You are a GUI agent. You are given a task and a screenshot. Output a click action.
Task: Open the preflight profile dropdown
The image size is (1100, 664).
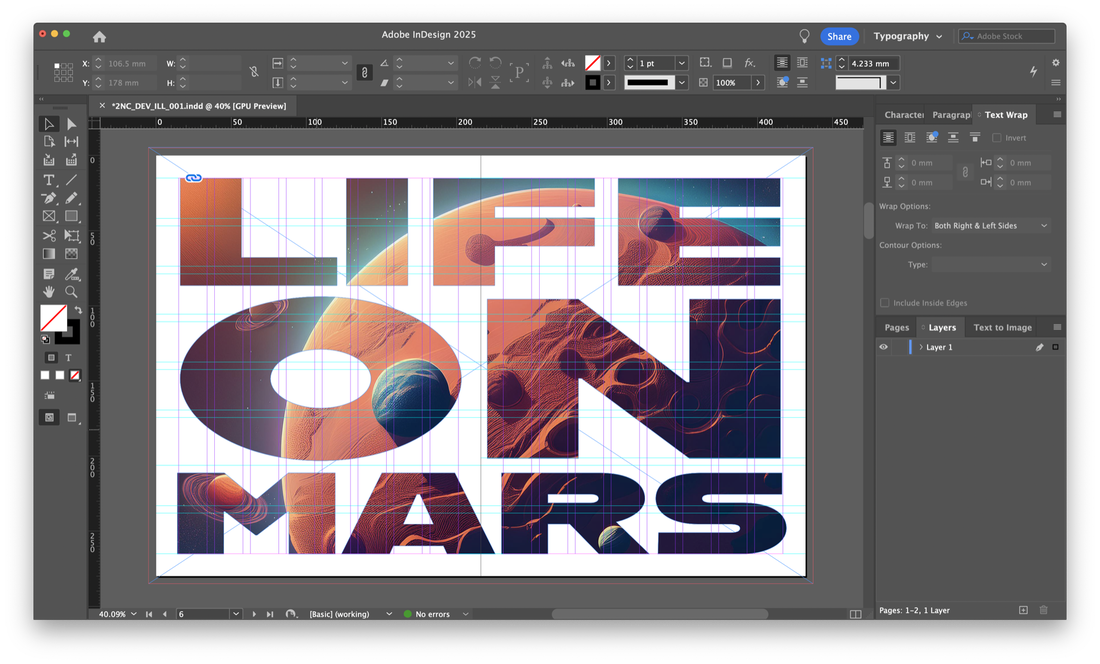[x=389, y=614]
